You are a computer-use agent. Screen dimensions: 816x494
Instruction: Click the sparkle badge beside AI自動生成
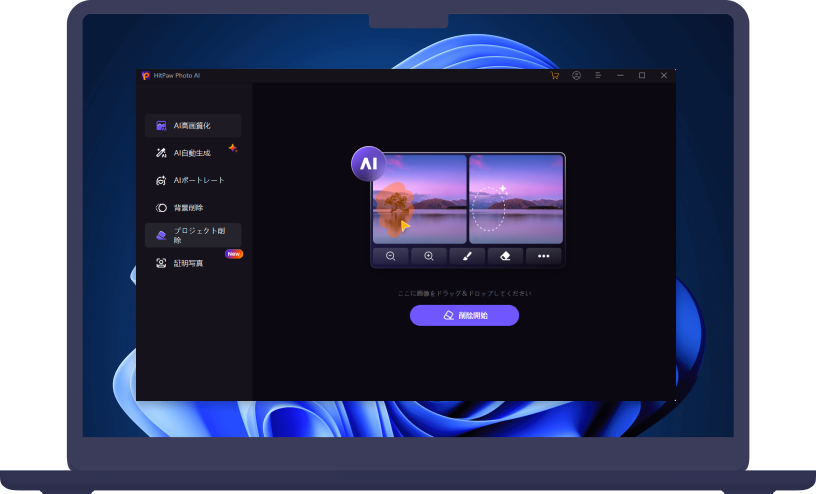(233, 148)
